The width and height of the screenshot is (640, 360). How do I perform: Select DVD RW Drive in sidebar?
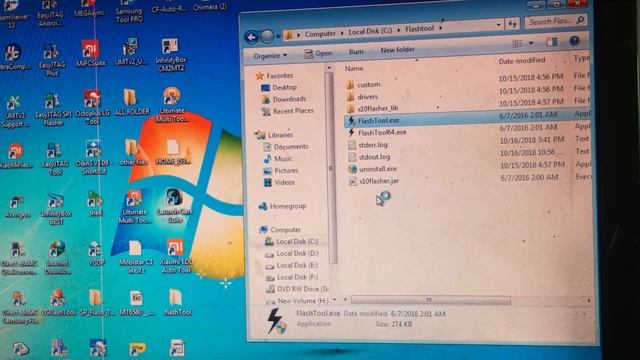click(x=297, y=289)
